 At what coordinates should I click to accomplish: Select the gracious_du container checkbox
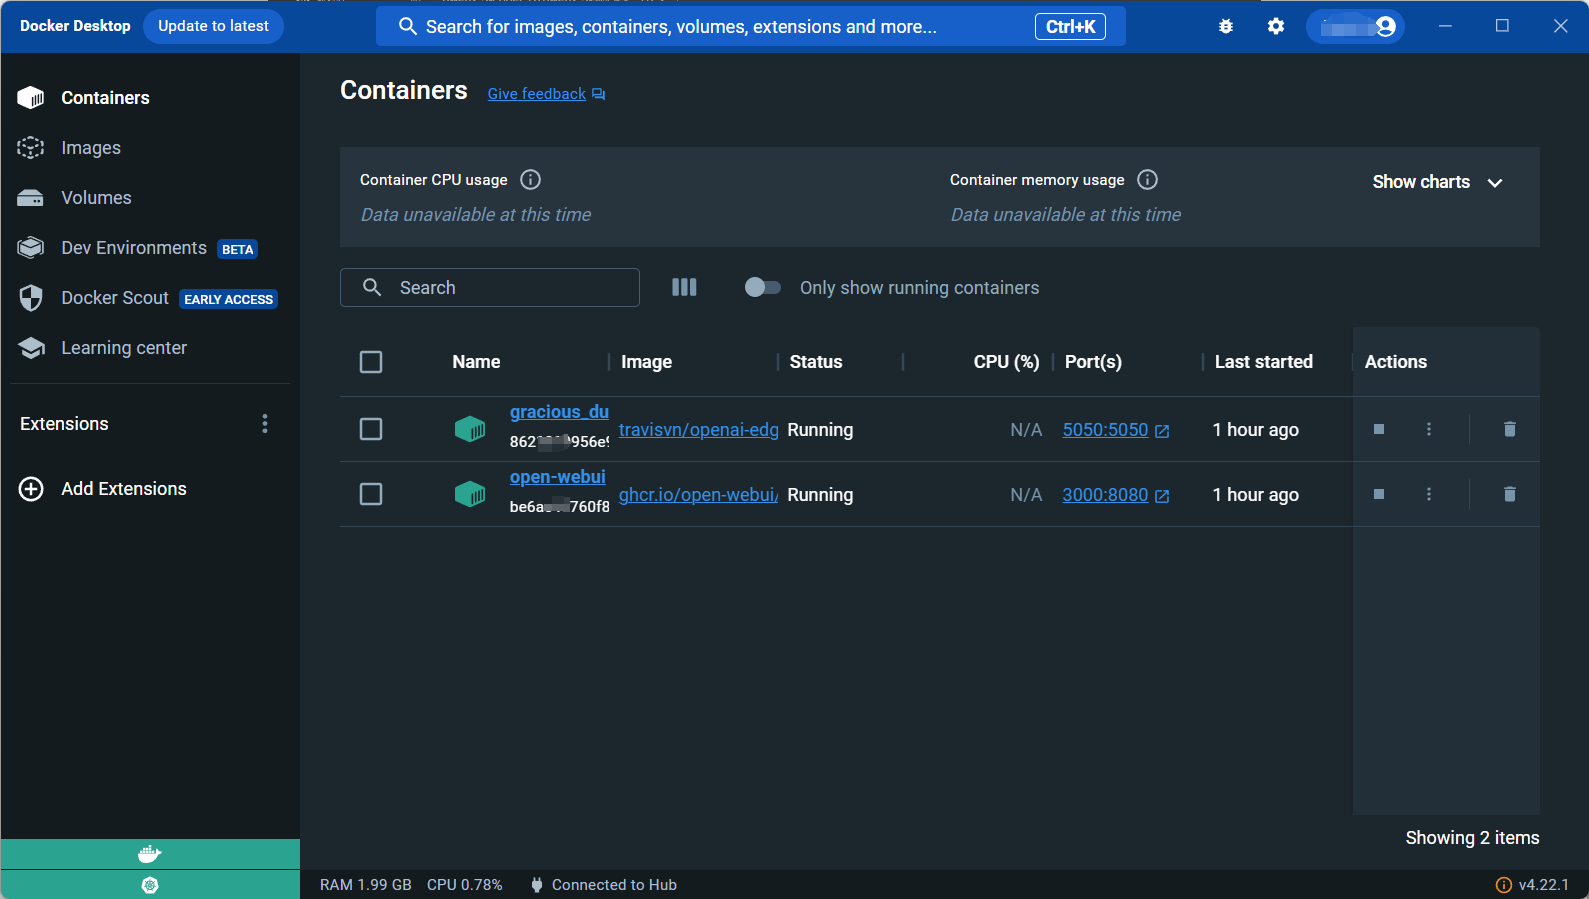pos(371,429)
